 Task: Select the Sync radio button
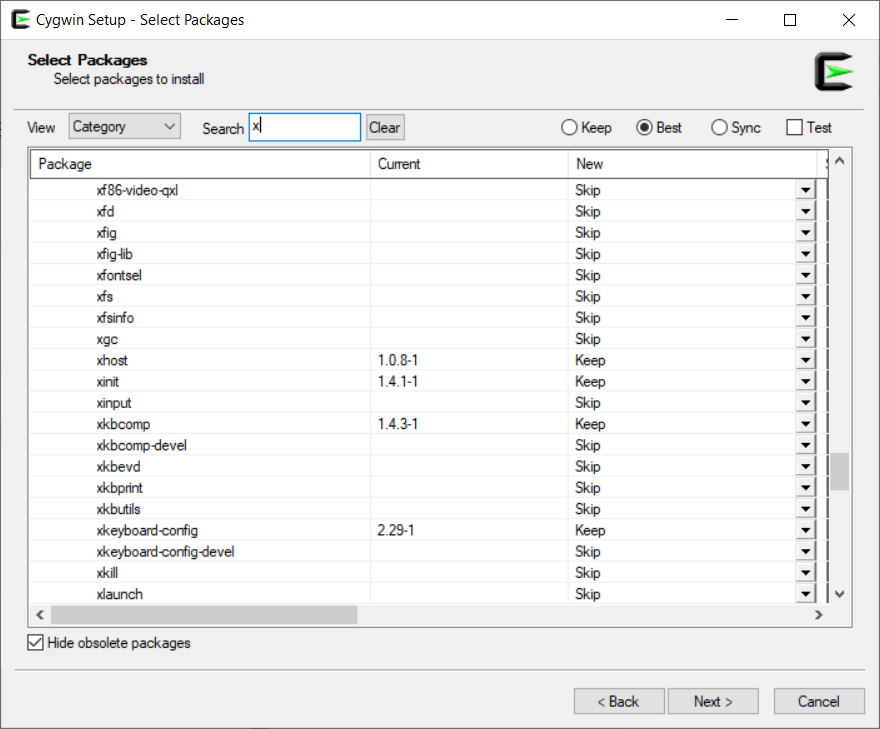click(x=736, y=127)
